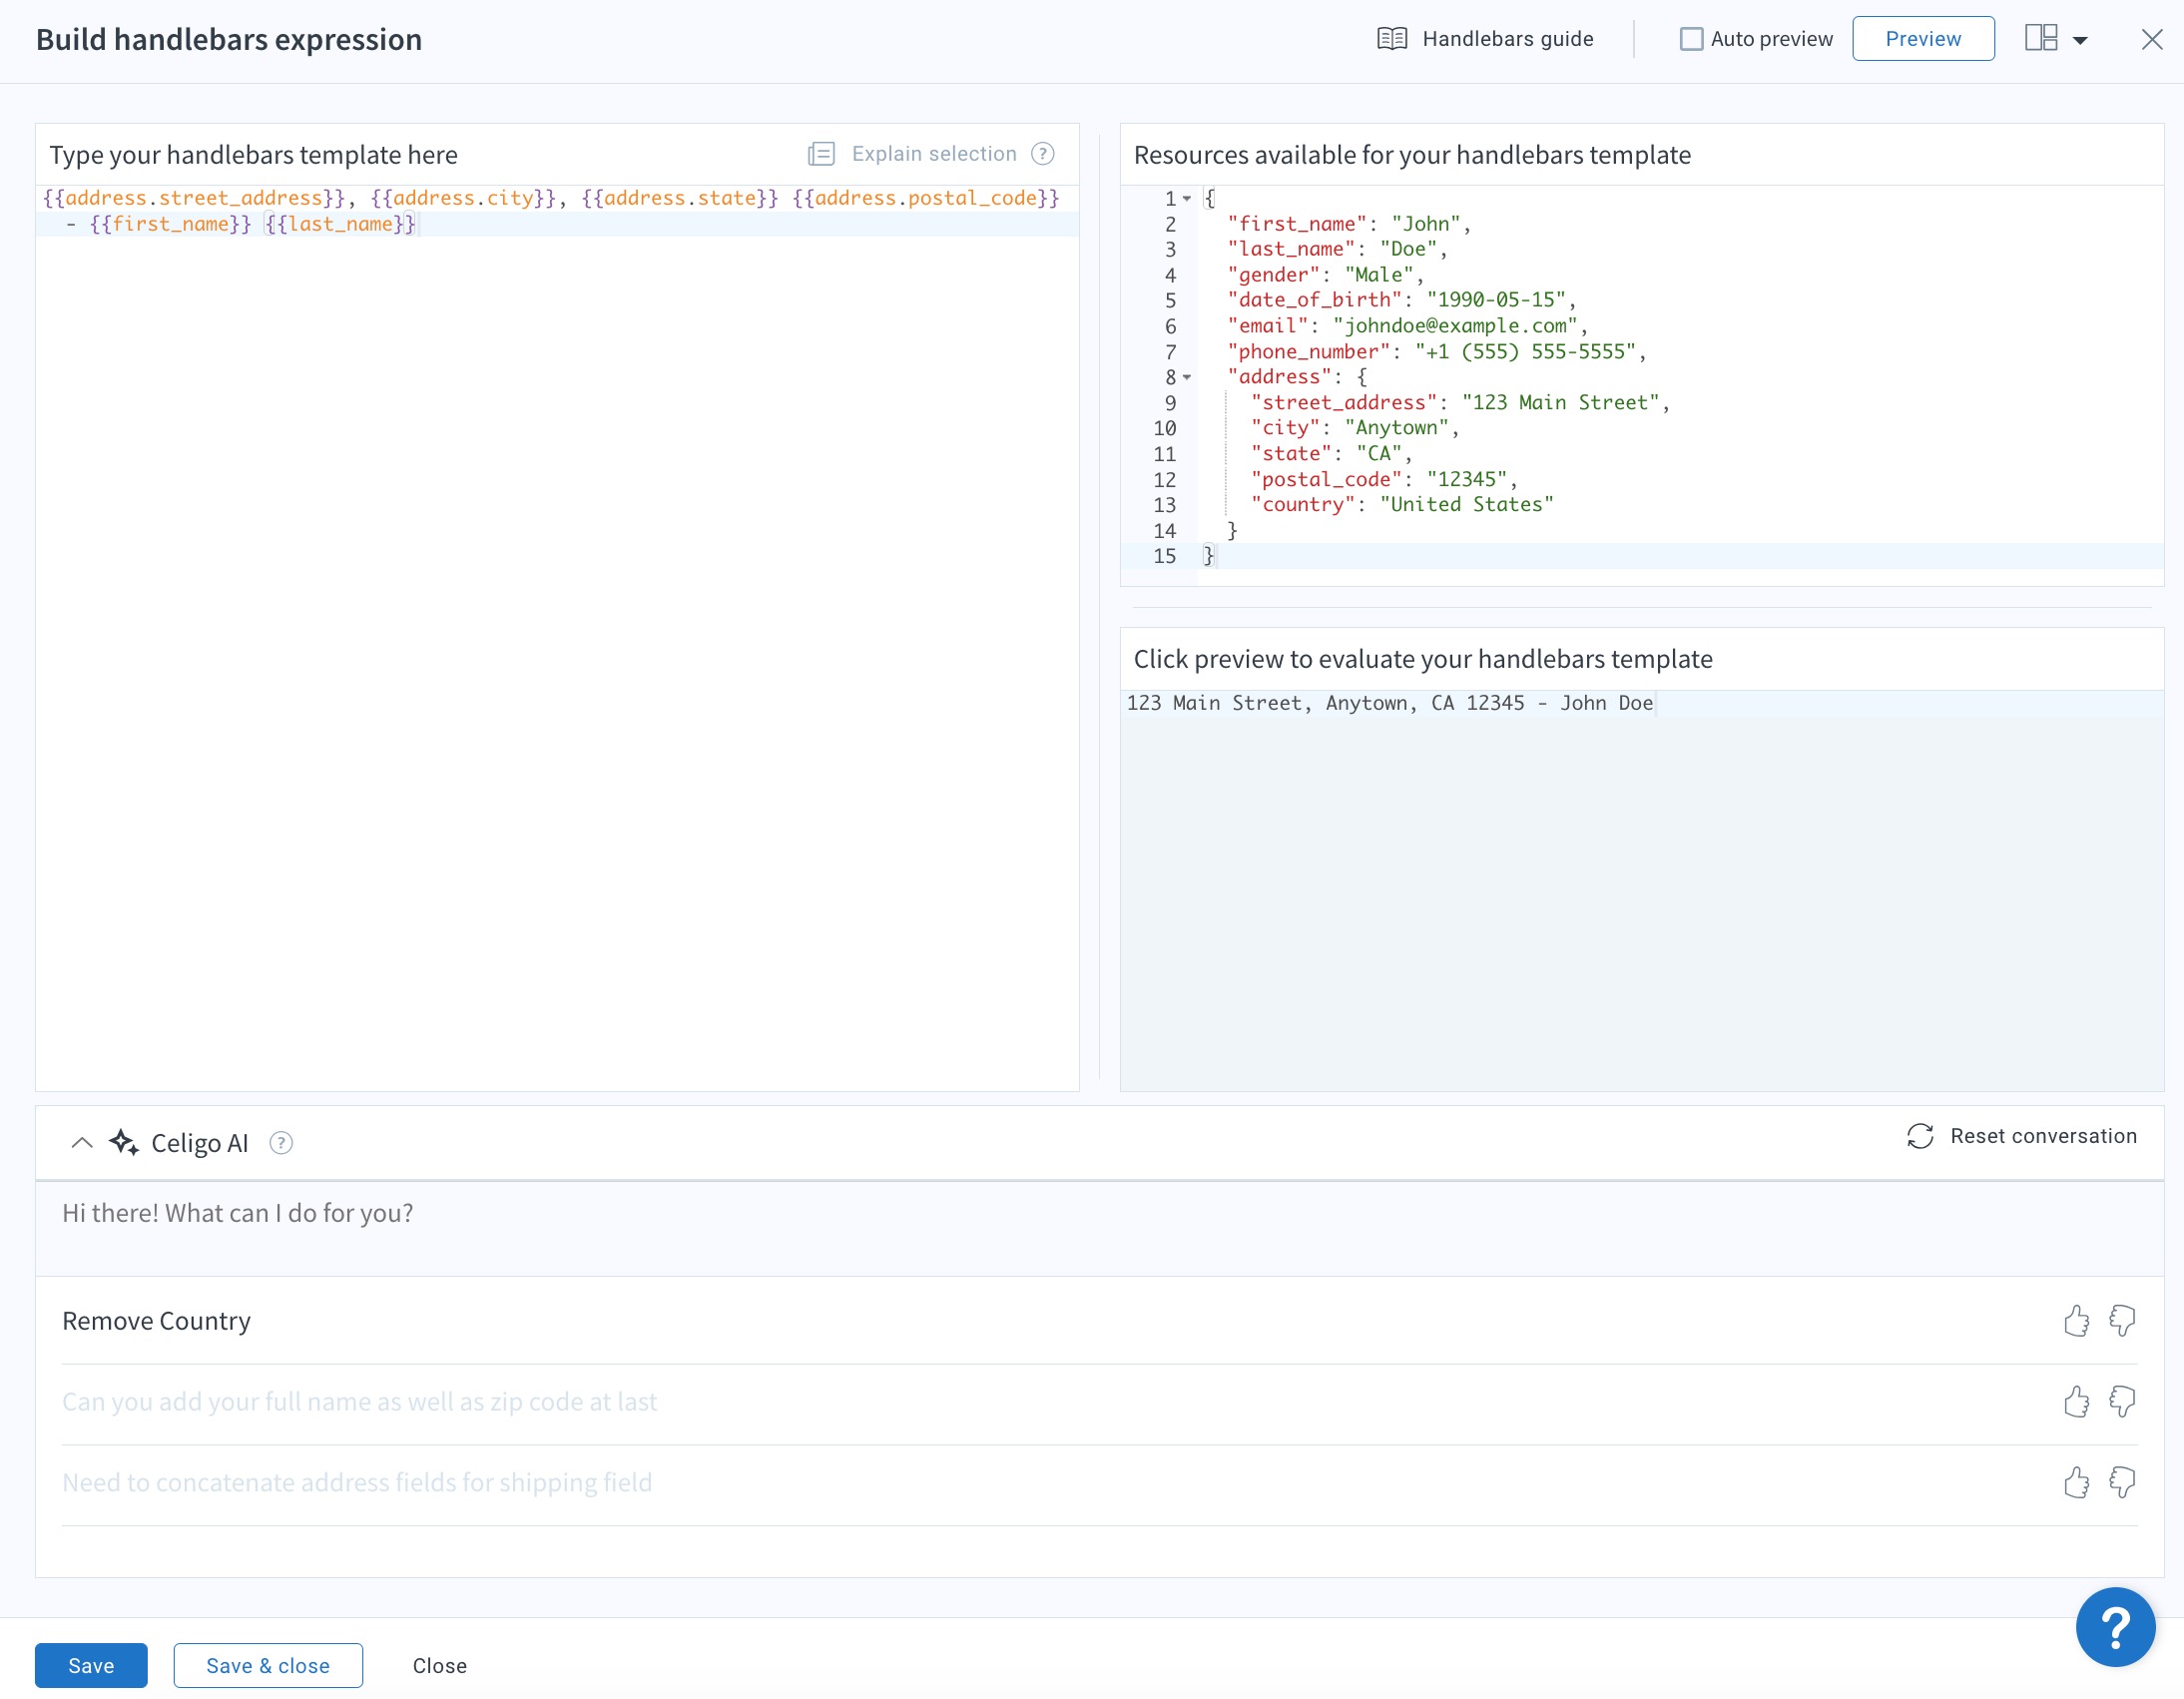This screenshot has width=2184, height=1699.
Task: Click the Explain selection icon
Action: click(821, 154)
